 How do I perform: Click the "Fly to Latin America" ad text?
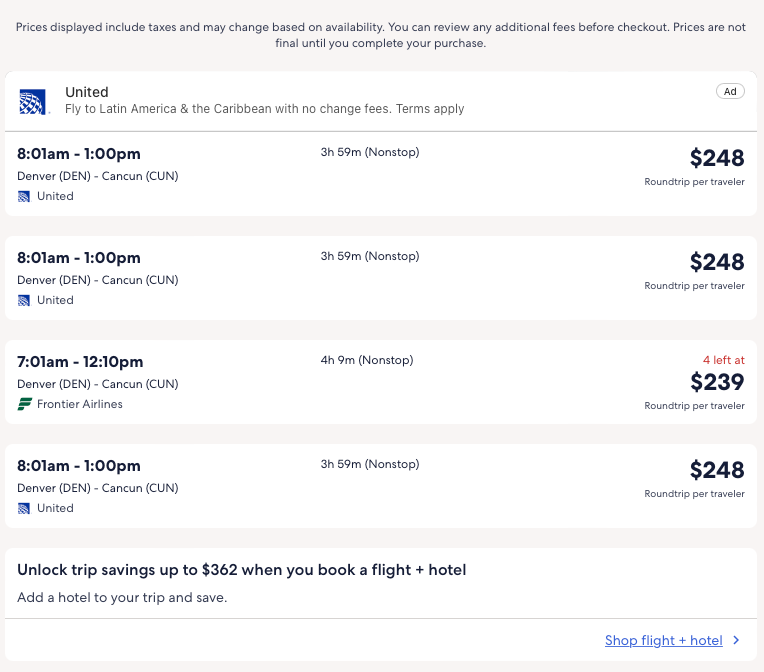264,109
